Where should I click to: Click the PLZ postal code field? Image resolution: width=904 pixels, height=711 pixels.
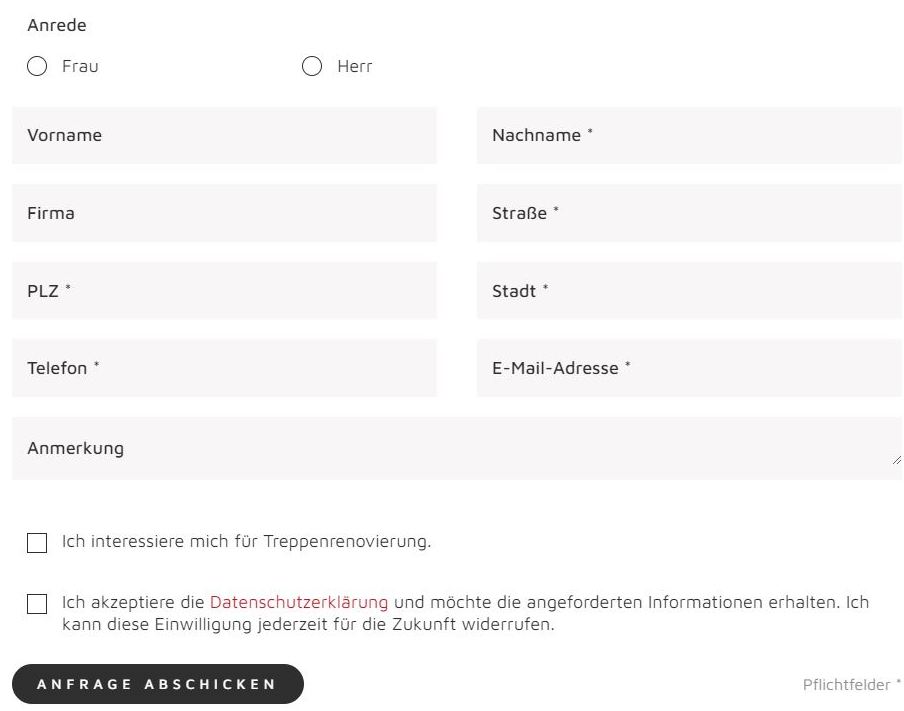pyautogui.click(x=224, y=291)
